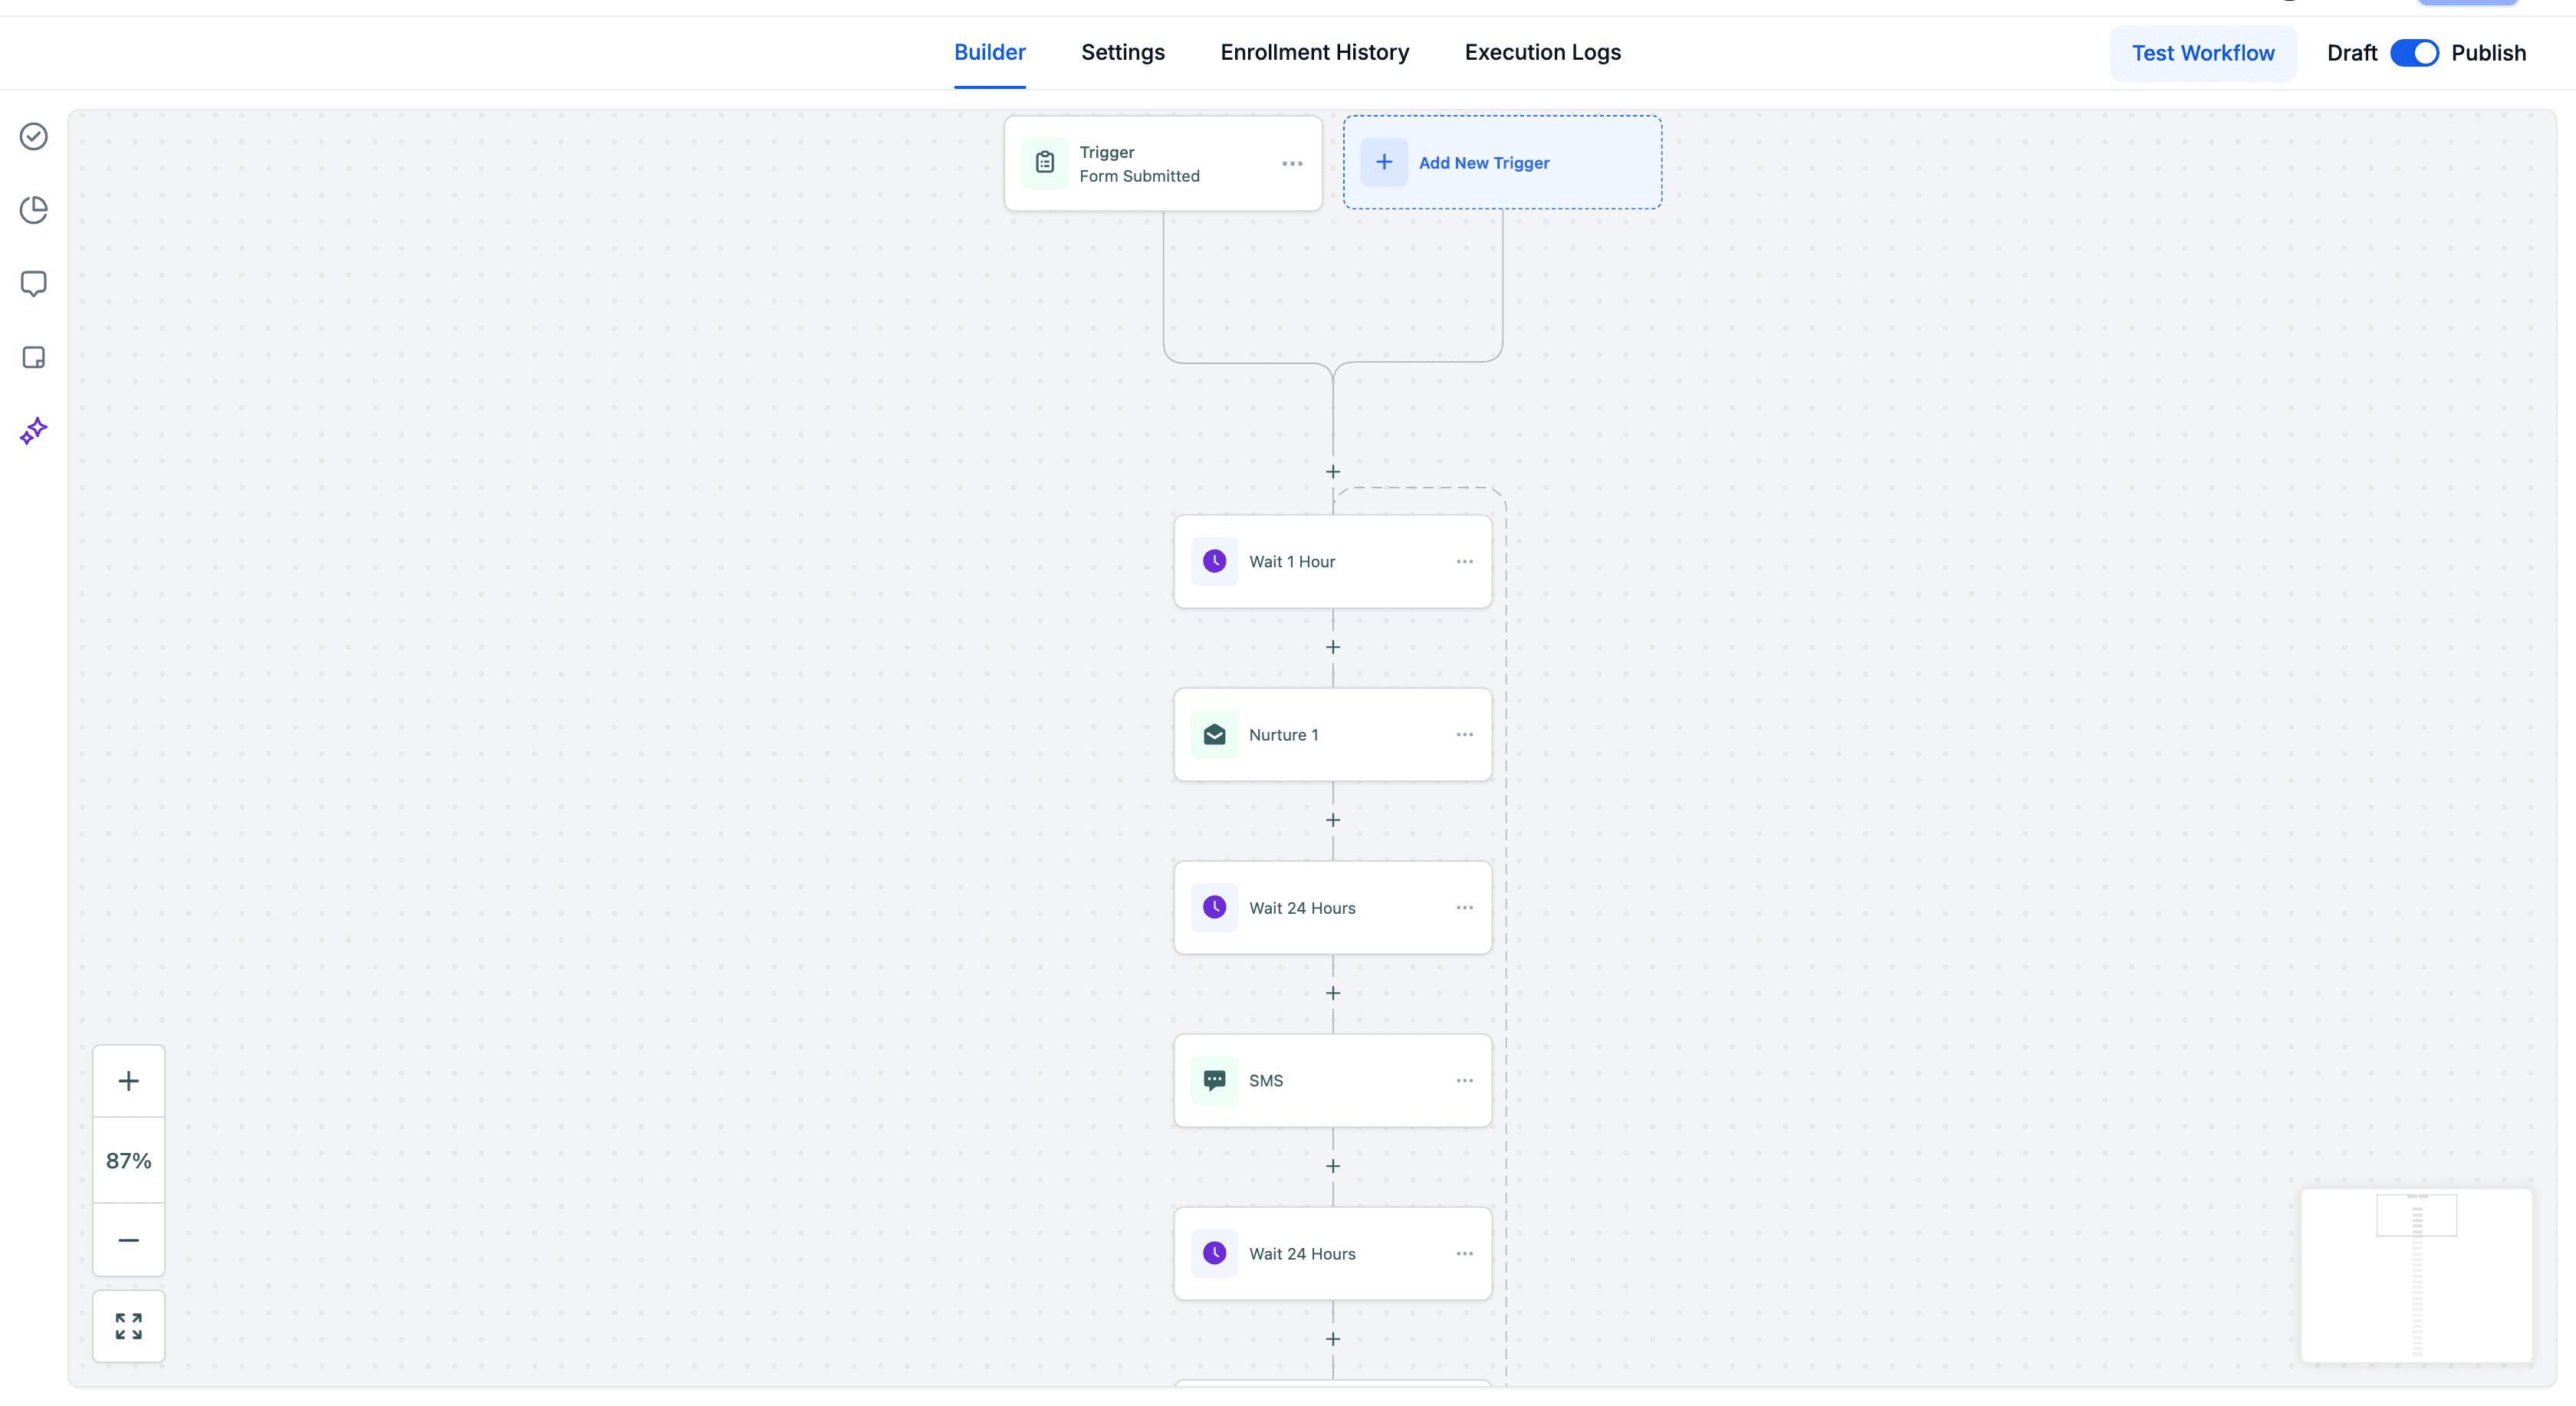Click the Form Submitted trigger clipboard icon
Viewport: 2576px width, 1406px height.
click(1045, 163)
